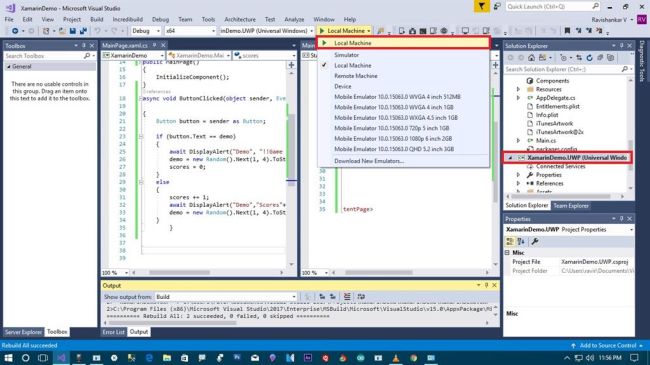Toggle word wrap icon in Output toolbar
The image size is (650, 365).
pos(361,297)
